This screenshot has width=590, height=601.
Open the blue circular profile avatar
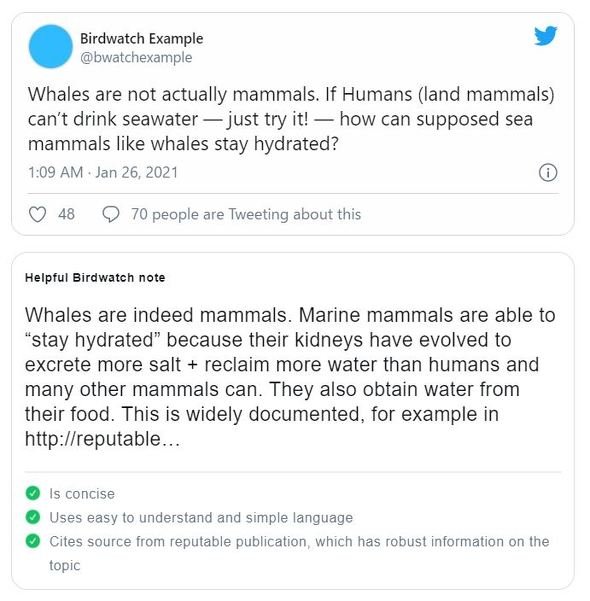point(51,46)
